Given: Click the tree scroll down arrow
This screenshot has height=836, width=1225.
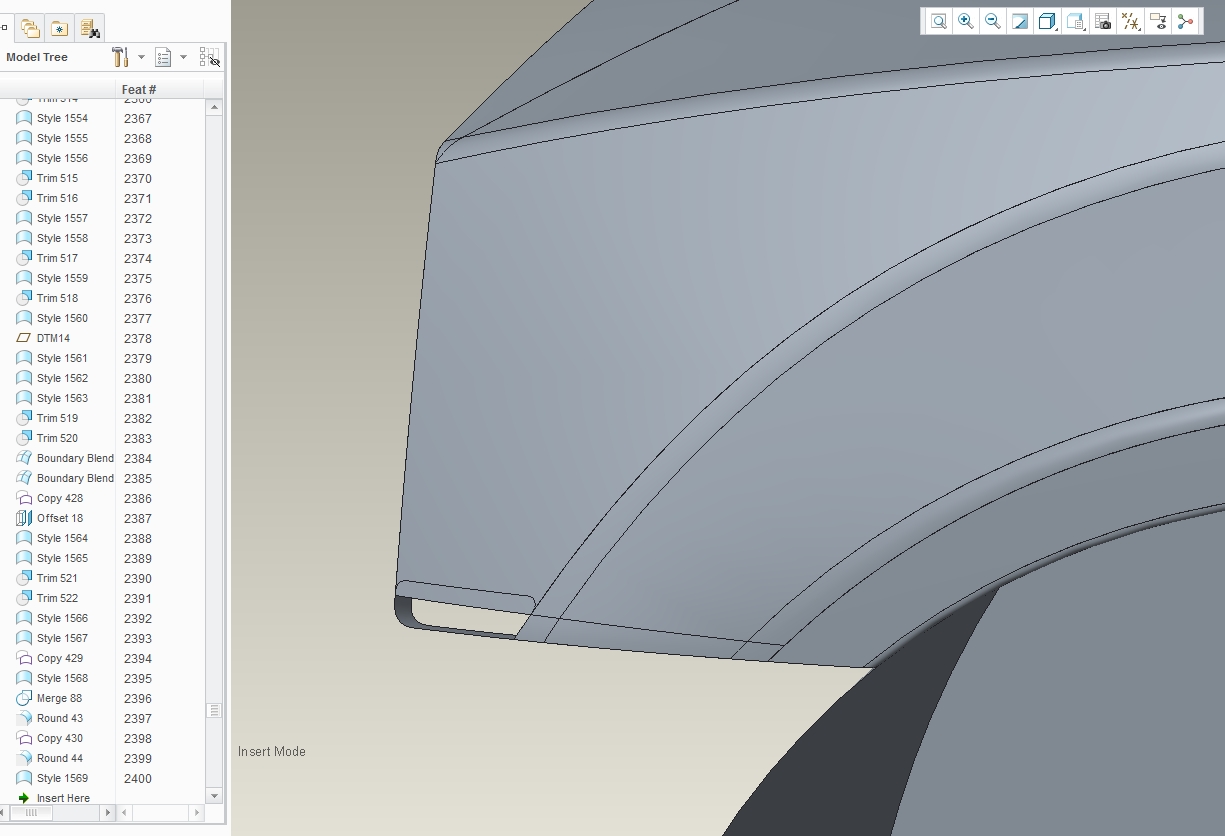Looking at the screenshot, I should (x=214, y=796).
